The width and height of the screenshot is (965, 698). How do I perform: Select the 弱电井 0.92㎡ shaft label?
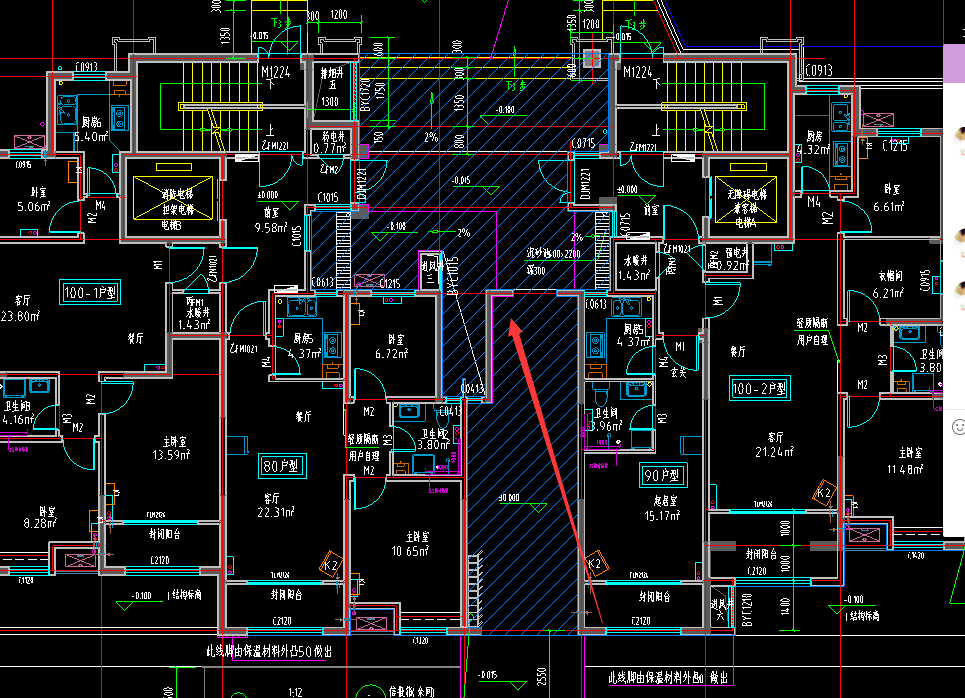(735, 259)
